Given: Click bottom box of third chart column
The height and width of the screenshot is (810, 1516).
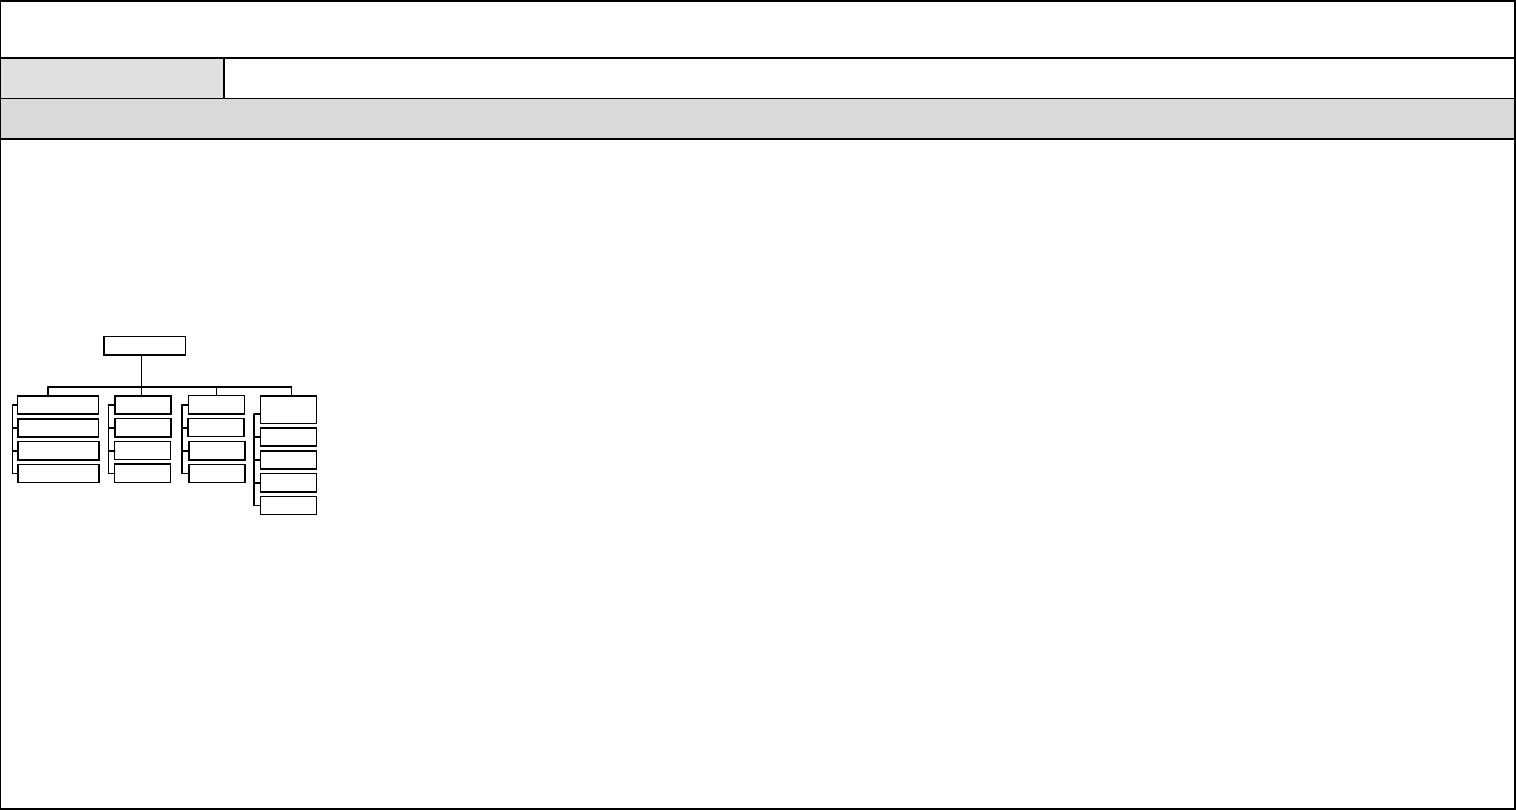Looking at the screenshot, I should pyautogui.click(x=217, y=473).
